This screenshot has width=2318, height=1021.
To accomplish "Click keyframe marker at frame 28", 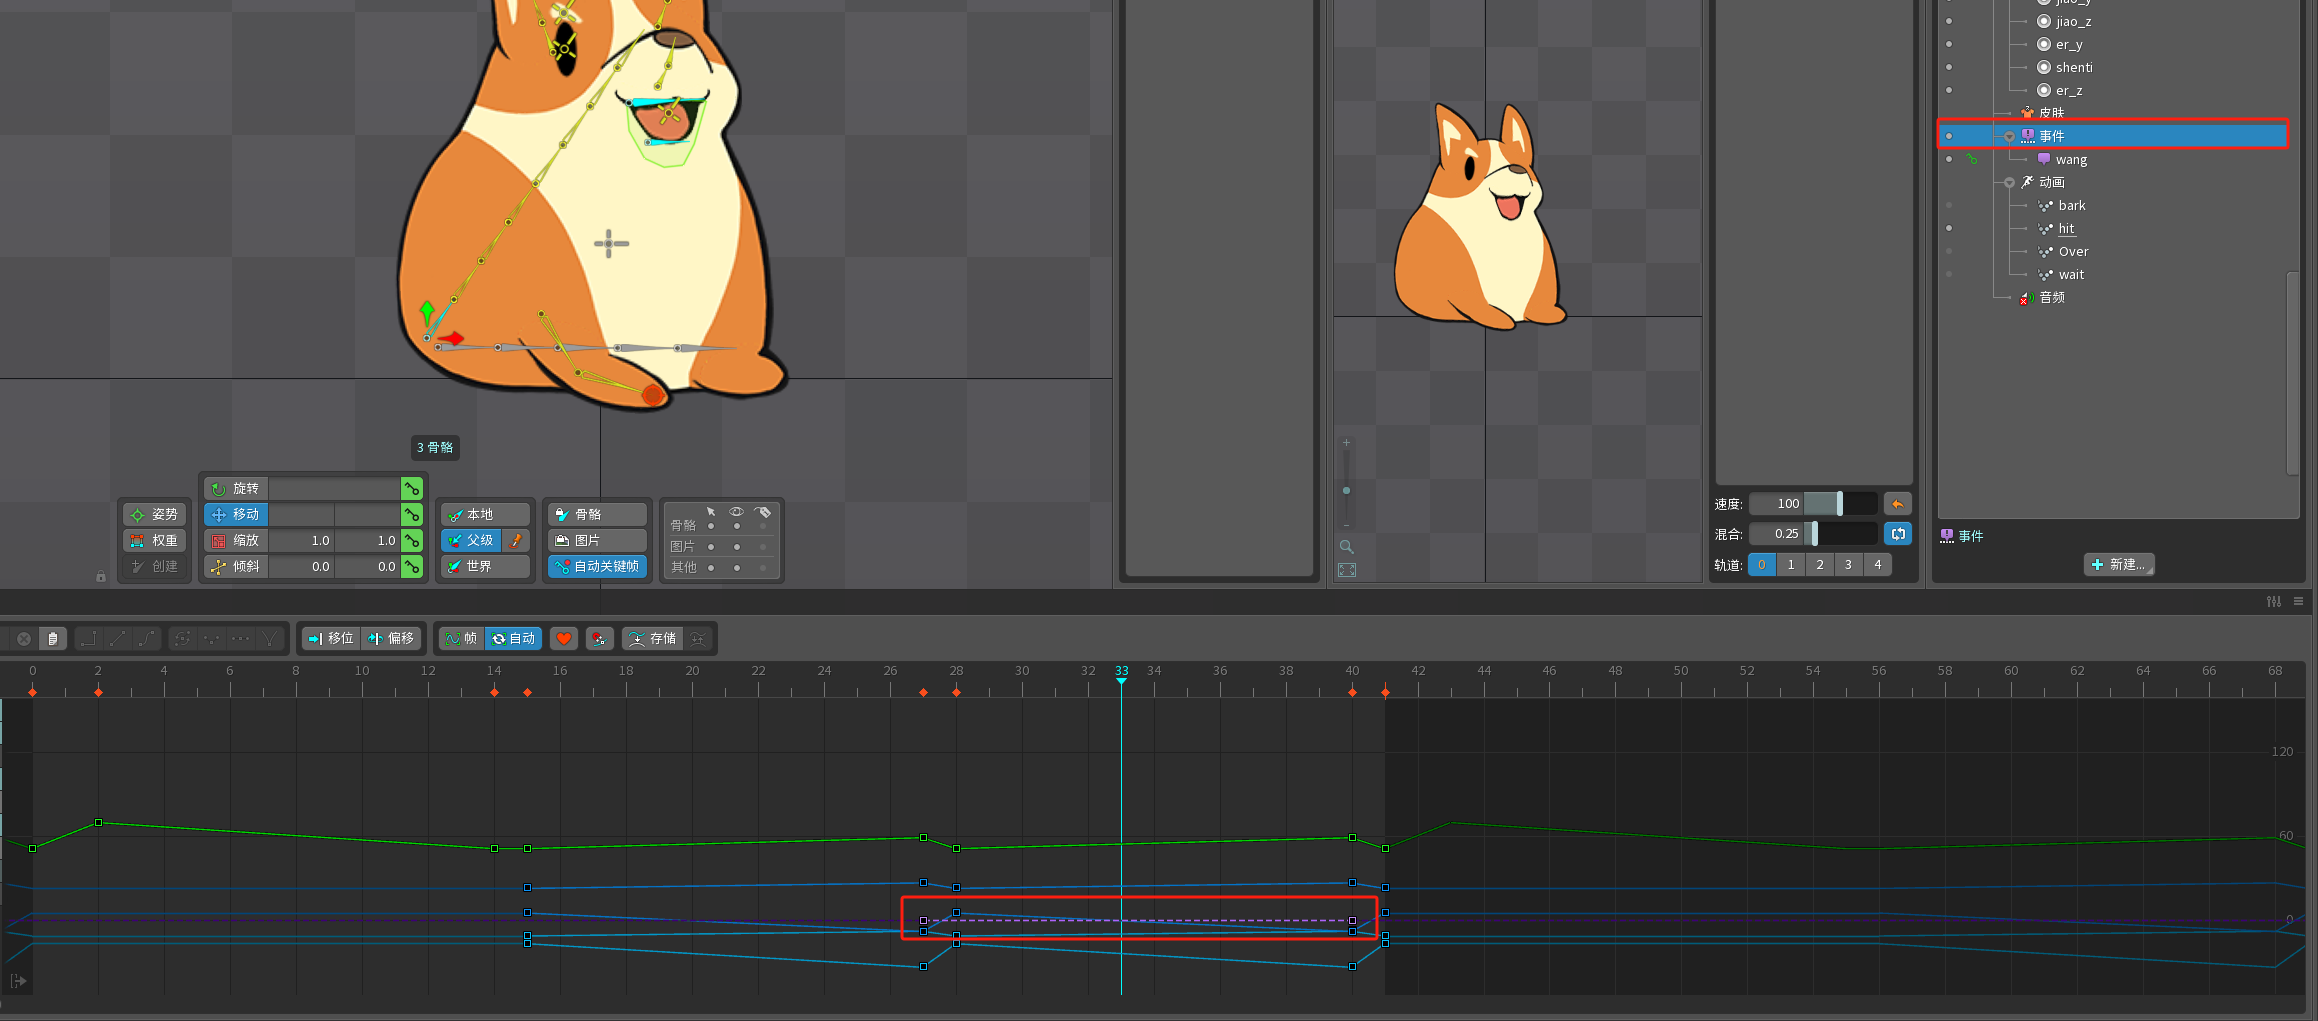I will click(x=957, y=692).
